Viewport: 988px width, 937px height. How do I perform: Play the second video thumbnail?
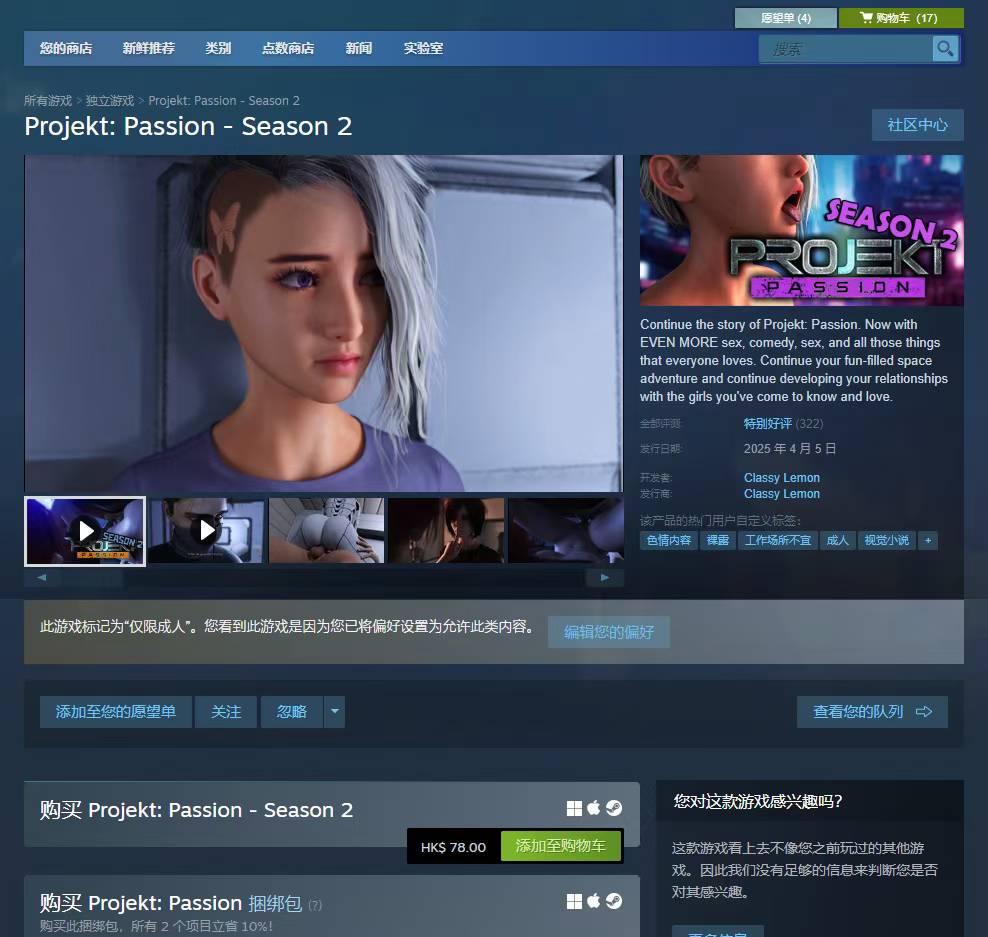click(x=206, y=531)
